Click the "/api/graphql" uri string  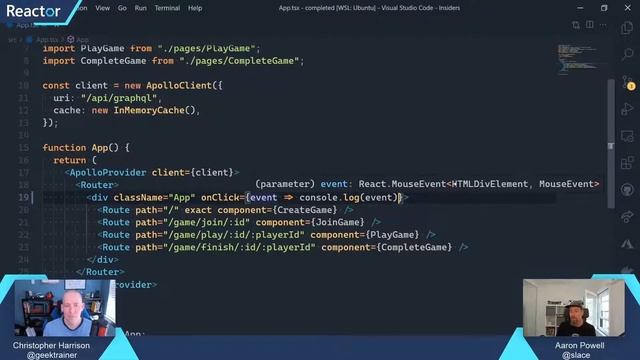pyautogui.click(x=119, y=98)
